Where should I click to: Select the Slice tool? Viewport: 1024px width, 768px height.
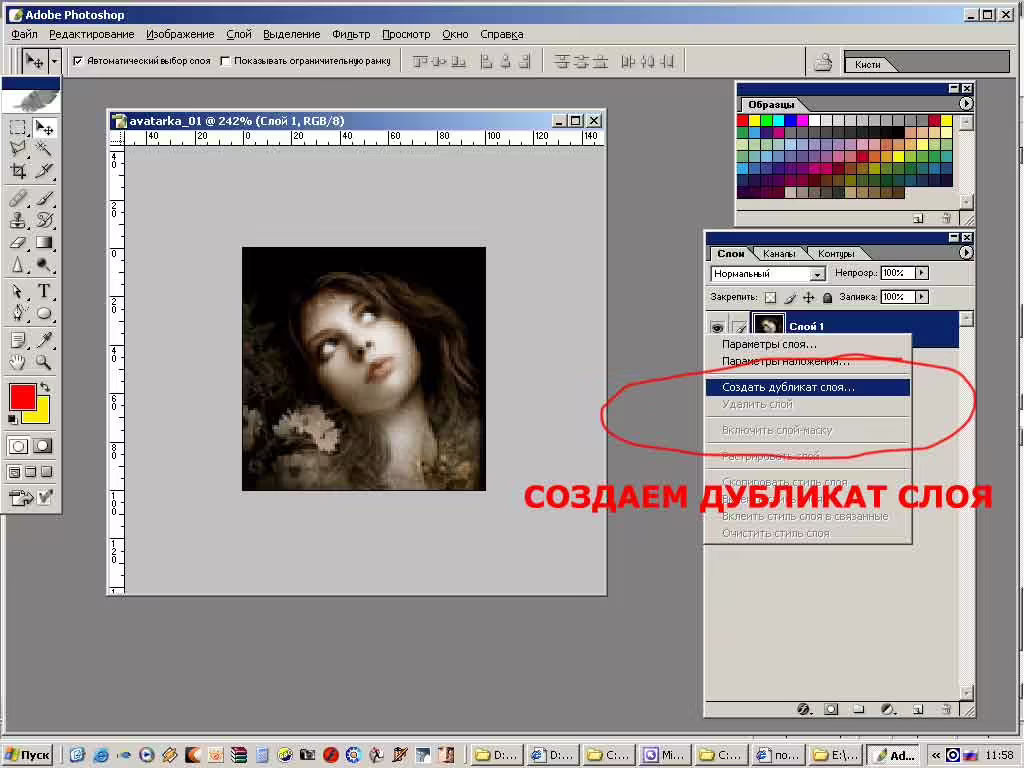click(44, 171)
